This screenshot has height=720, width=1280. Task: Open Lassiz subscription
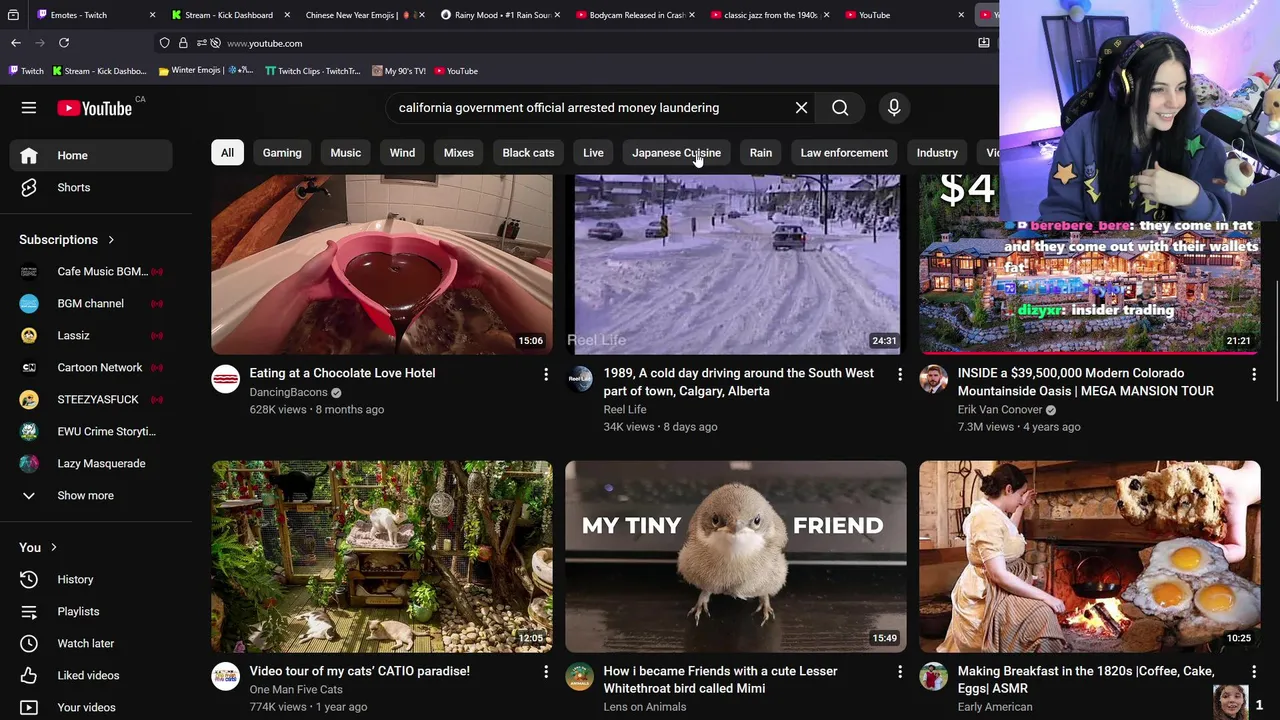[91, 335]
